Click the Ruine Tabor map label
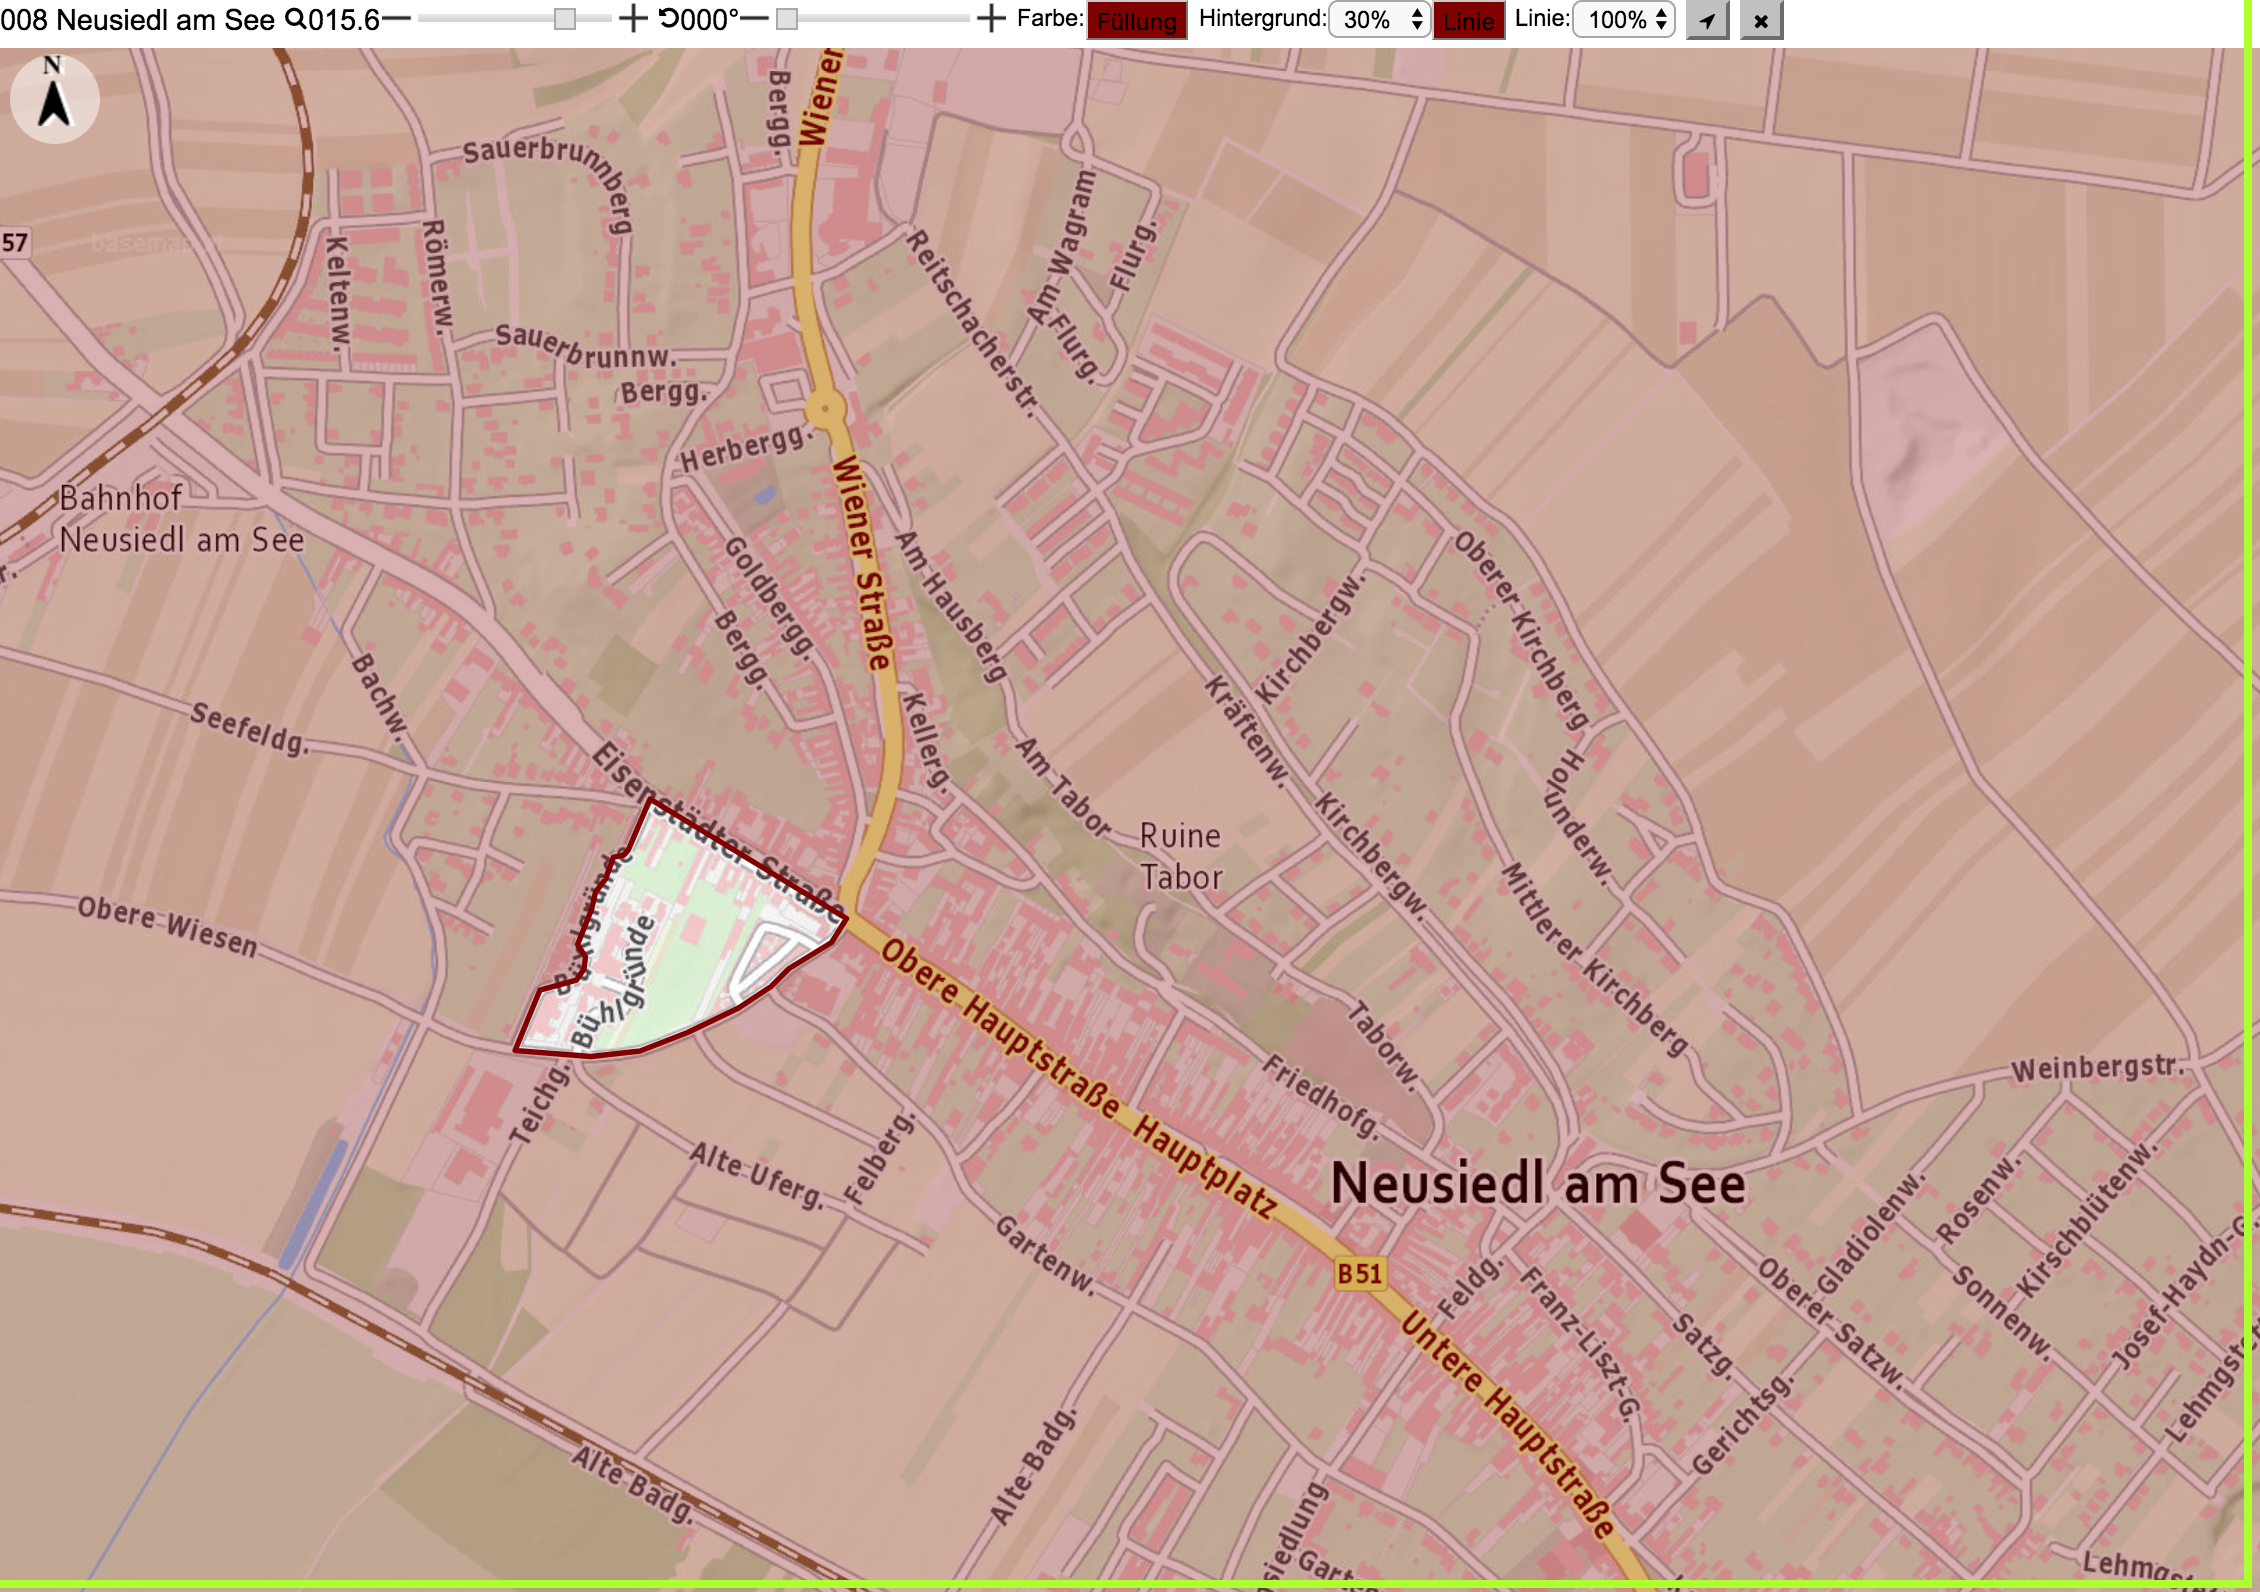The image size is (2260, 1592). pyautogui.click(x=1181, y=856)
